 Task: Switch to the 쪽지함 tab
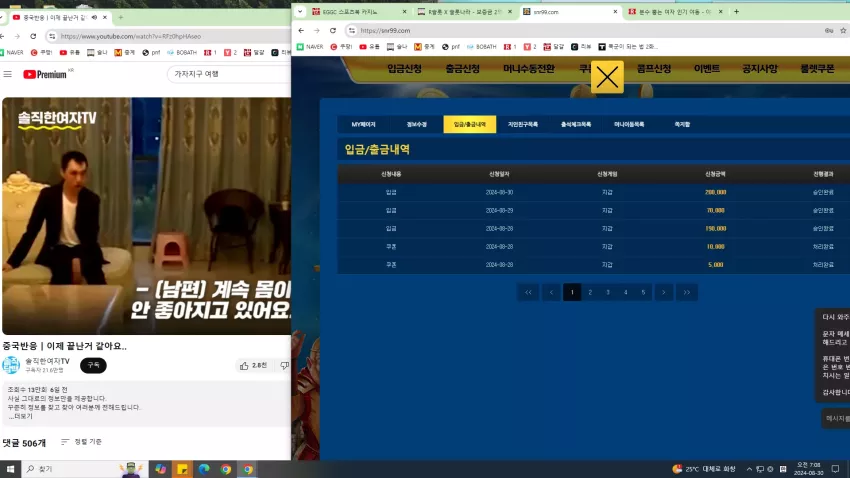[682, 125]
